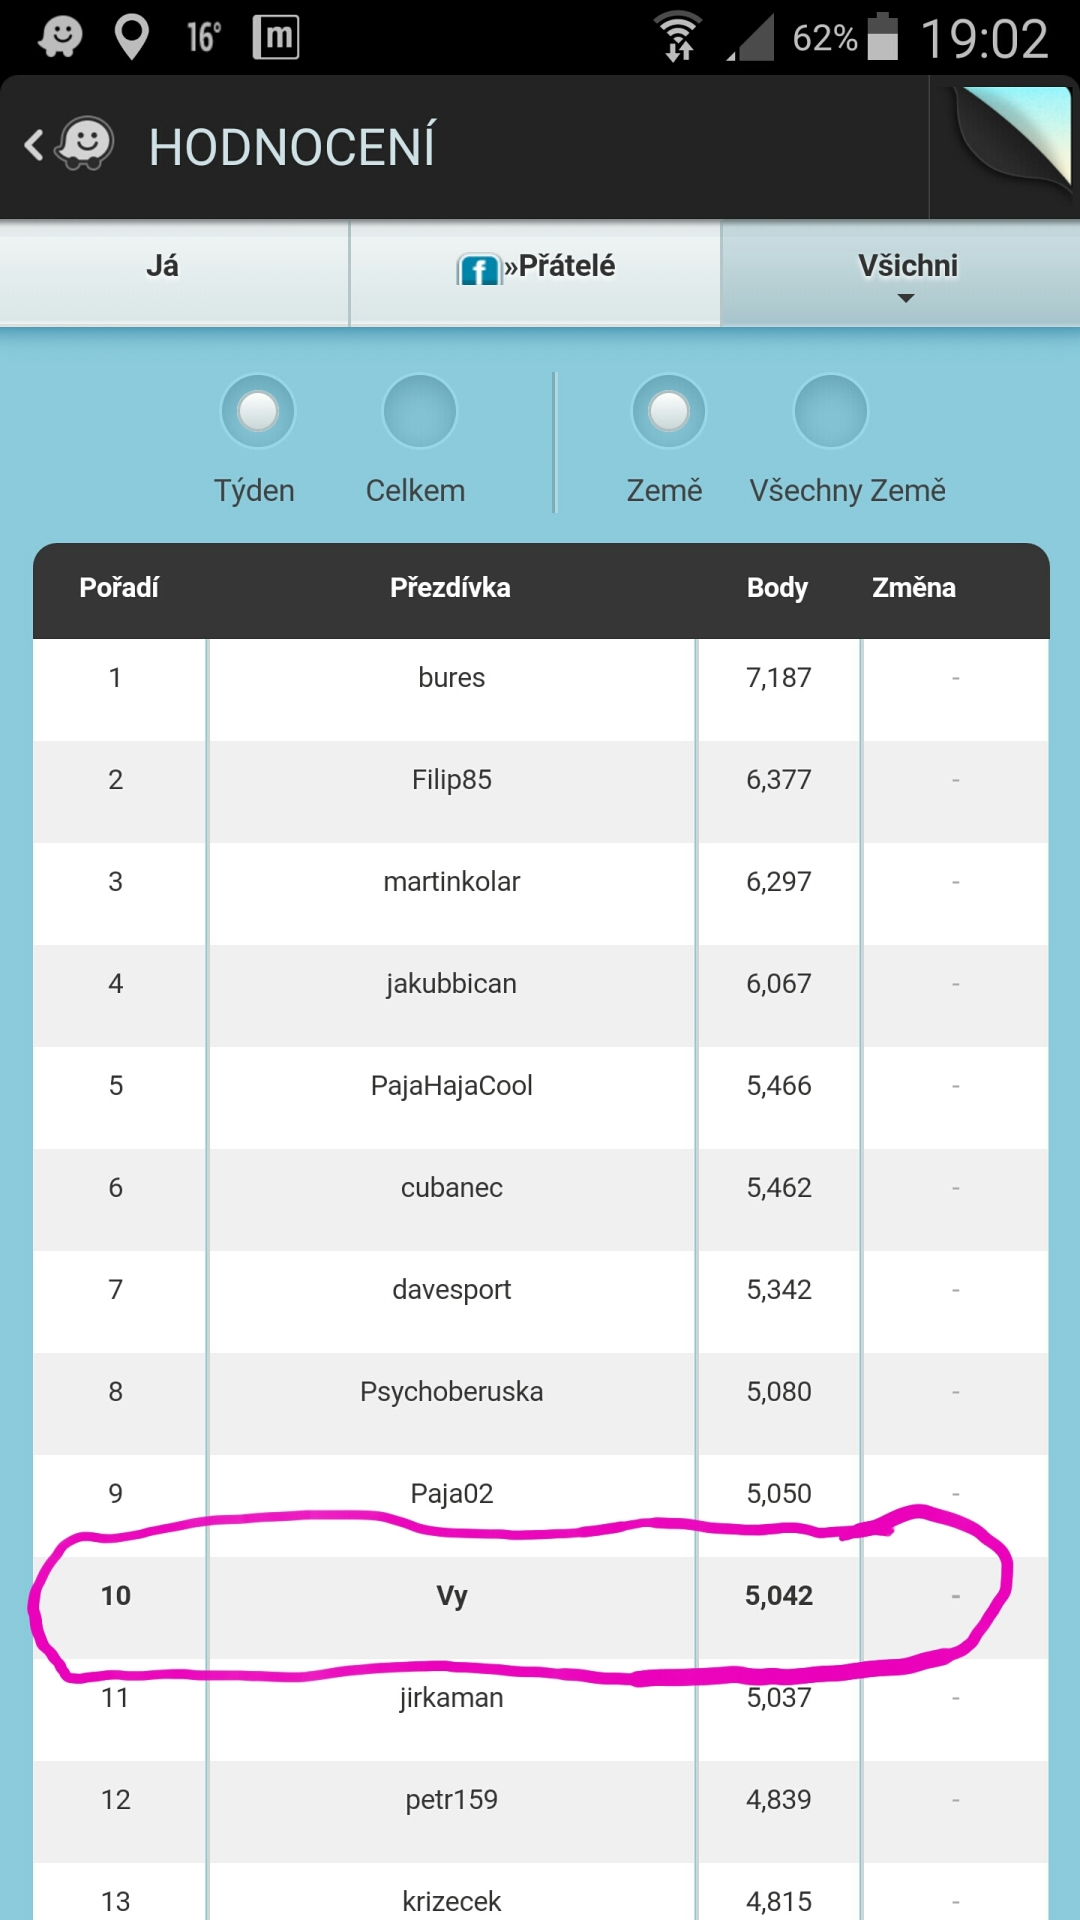The image size is (1080, 1920).
Task: Select the Celkem radio button
Action: coord(420,411)
